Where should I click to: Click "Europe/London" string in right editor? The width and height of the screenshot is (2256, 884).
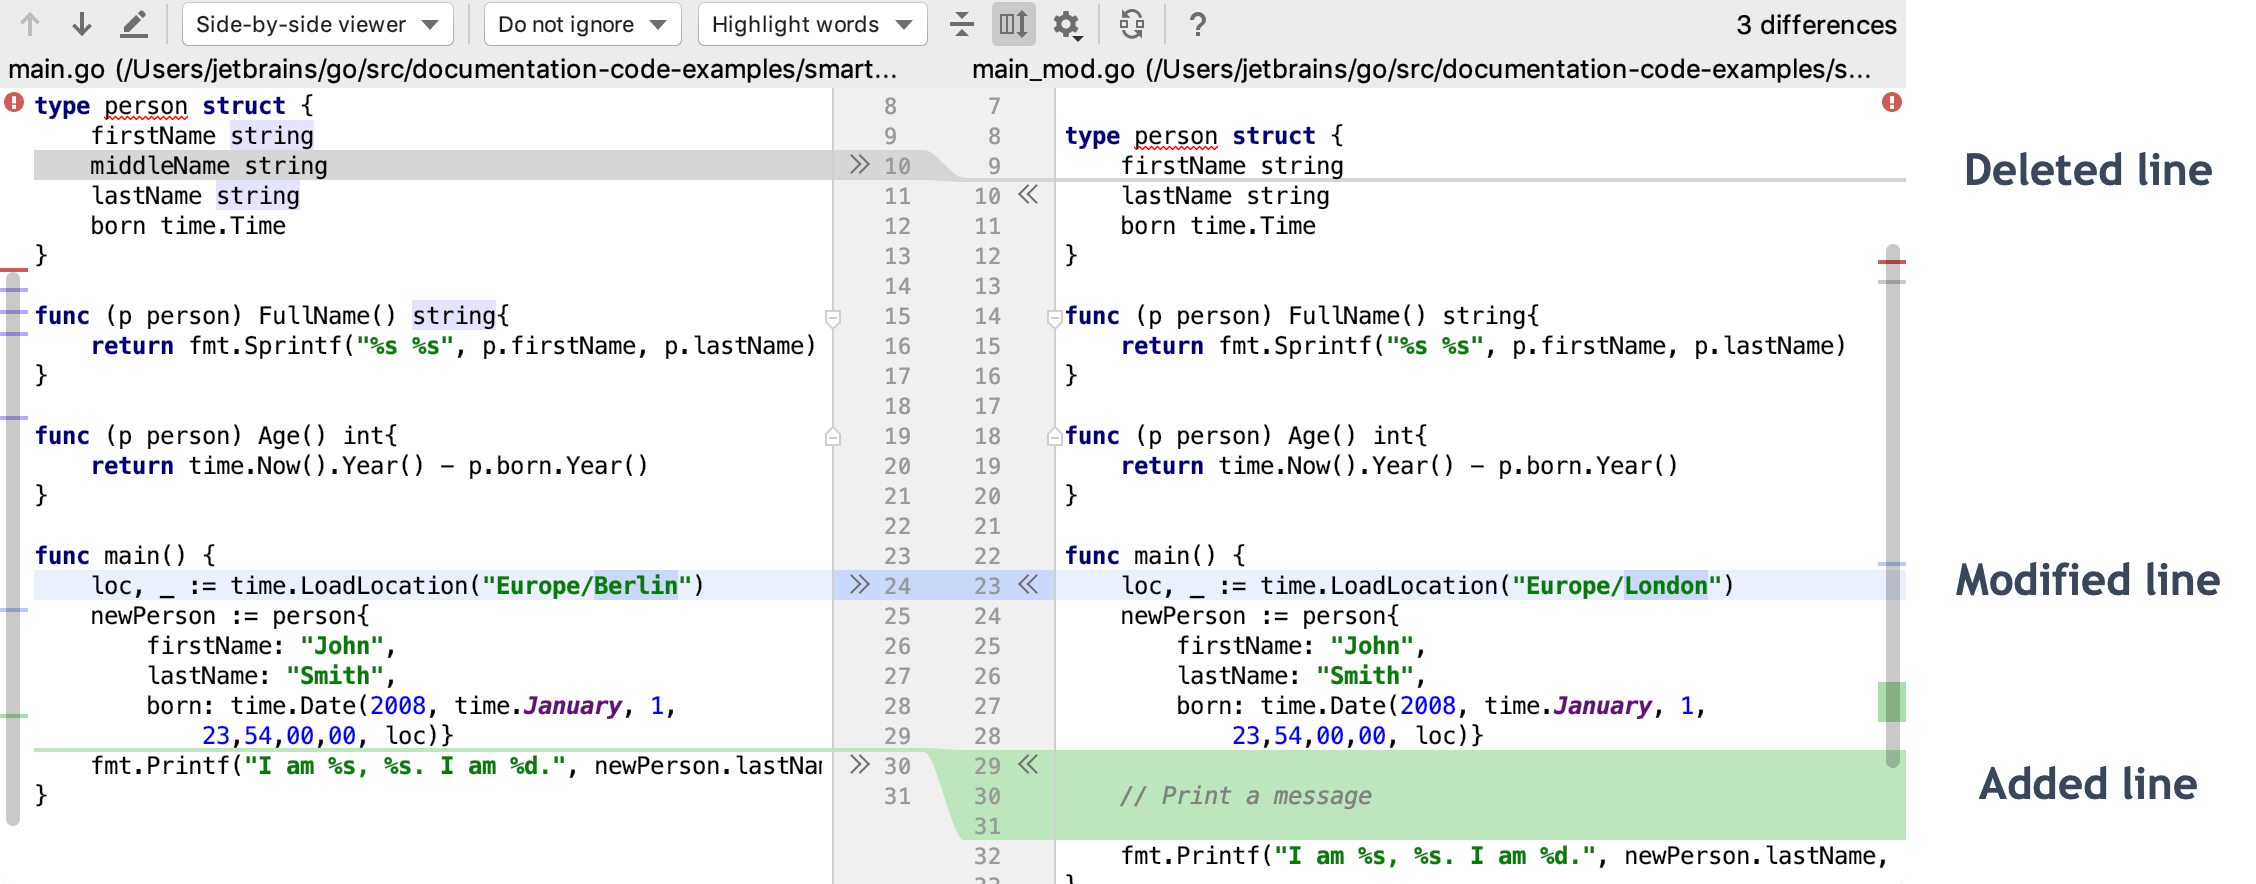[1617, 586]
